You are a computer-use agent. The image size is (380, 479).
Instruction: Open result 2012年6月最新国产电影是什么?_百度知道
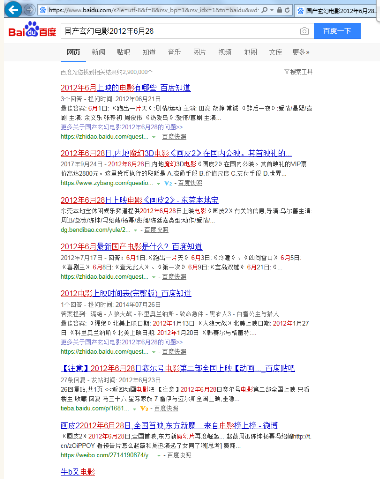[x=131, y=247]
